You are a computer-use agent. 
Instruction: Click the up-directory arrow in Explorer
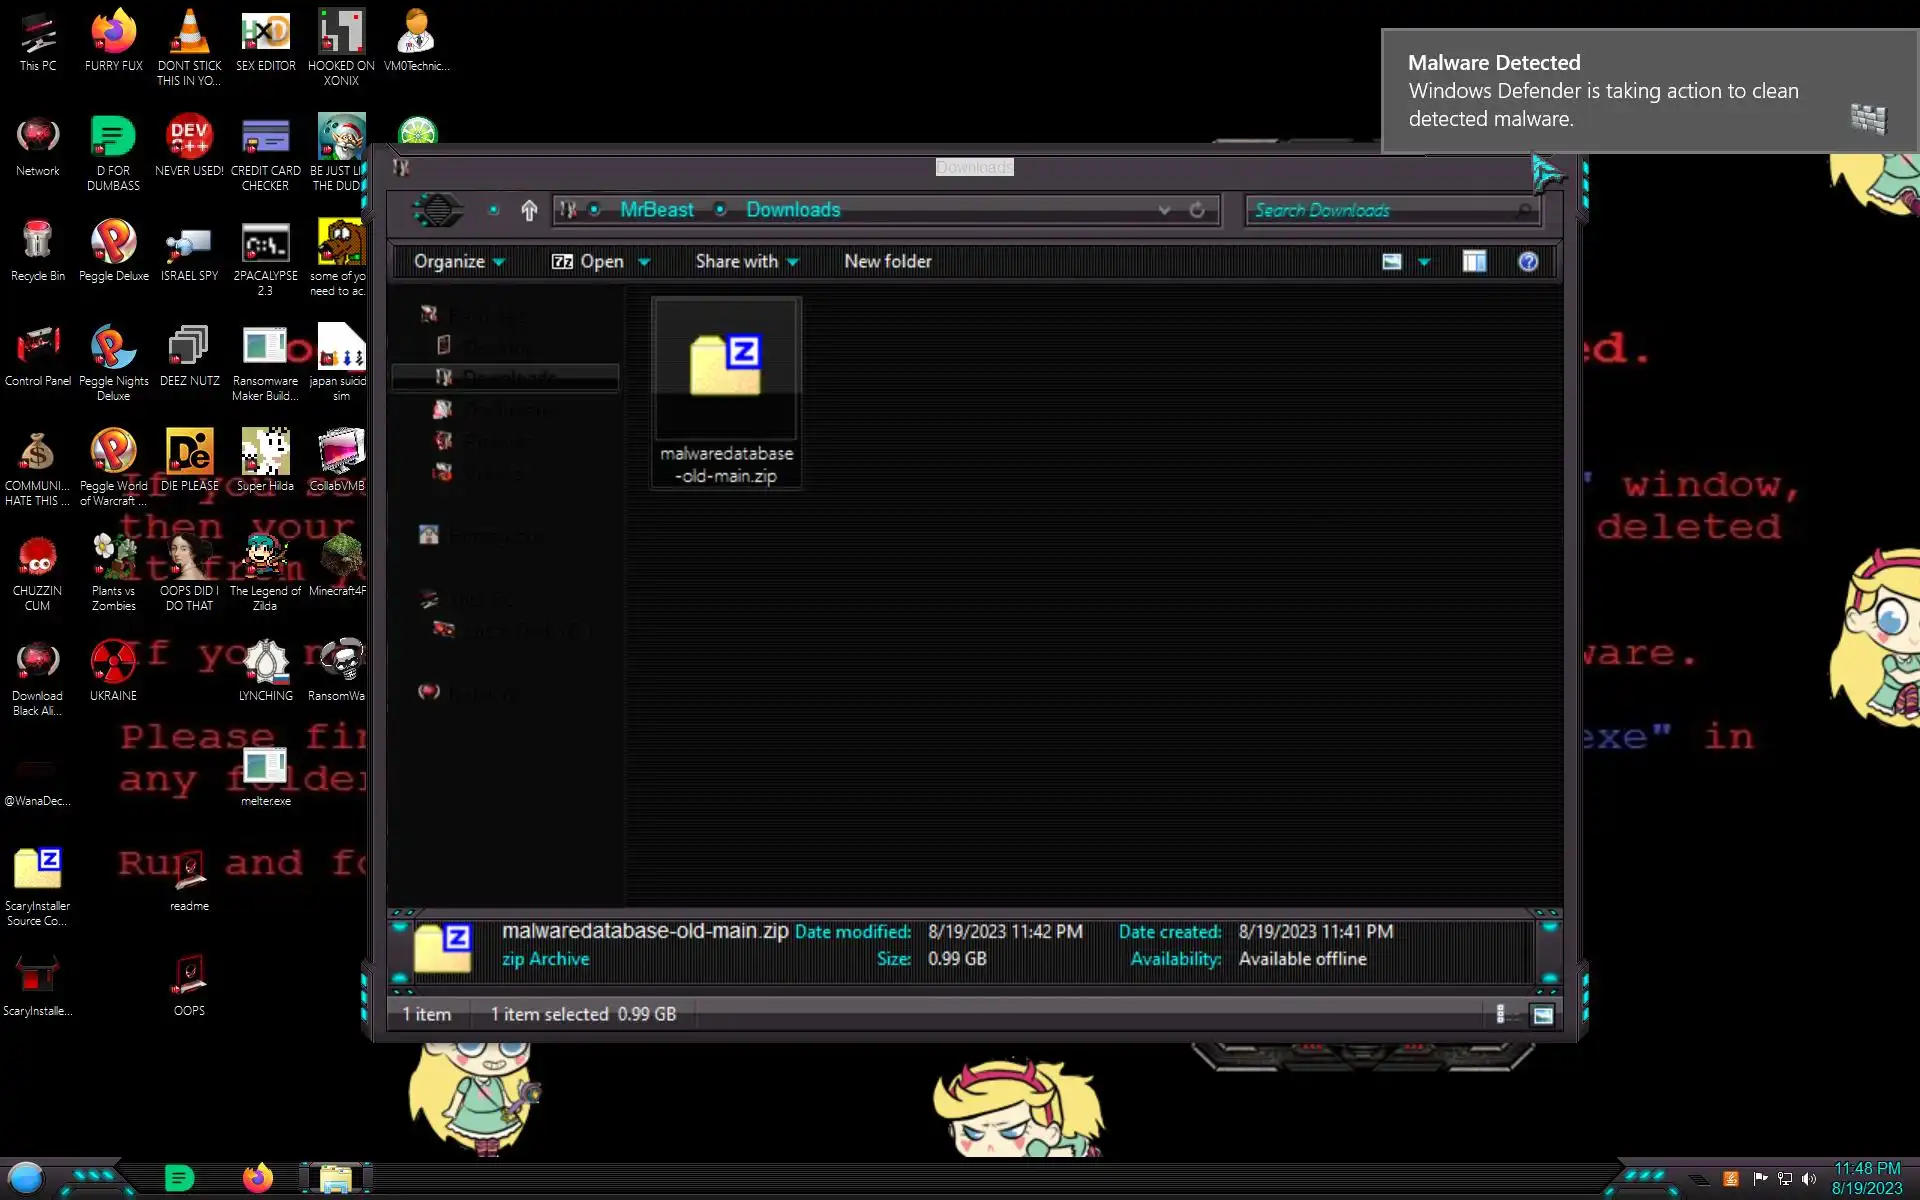point(529,210)
